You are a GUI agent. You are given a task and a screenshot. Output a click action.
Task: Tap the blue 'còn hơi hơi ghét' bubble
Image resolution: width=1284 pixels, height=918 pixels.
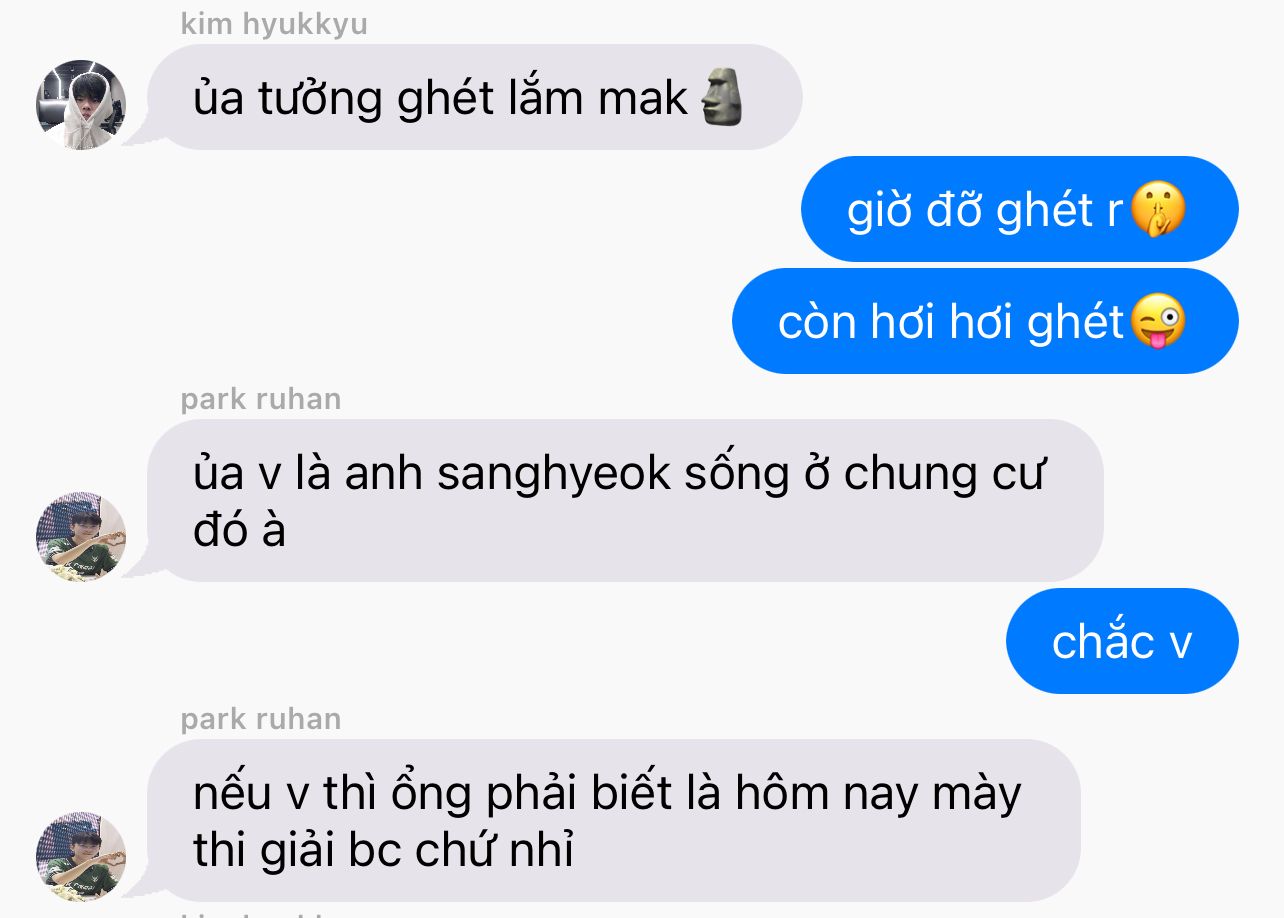pos(985,321)
